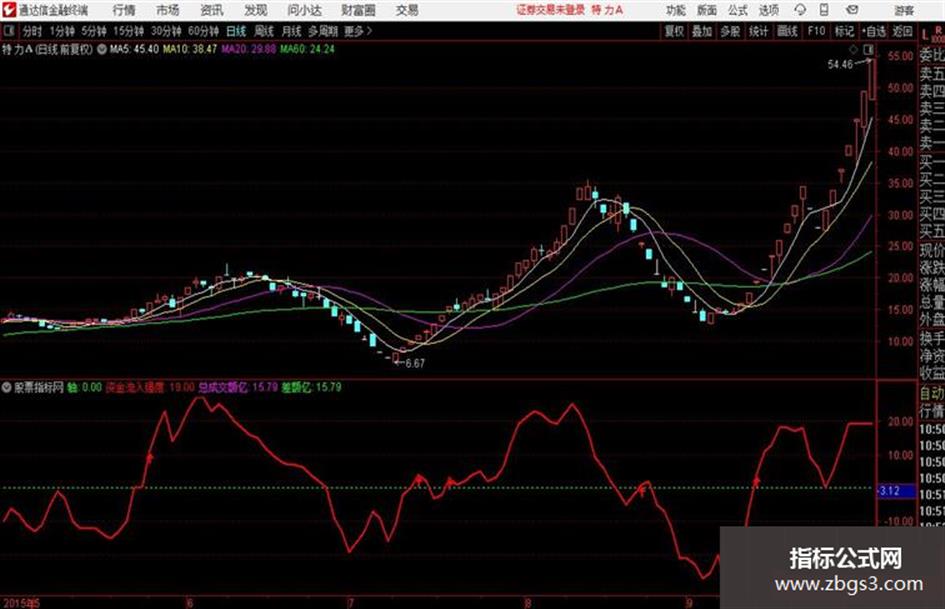Viewport: 945px width, 609px height.
Task: Switch to the 分时 period tab
Action: (x=33, y=31)
